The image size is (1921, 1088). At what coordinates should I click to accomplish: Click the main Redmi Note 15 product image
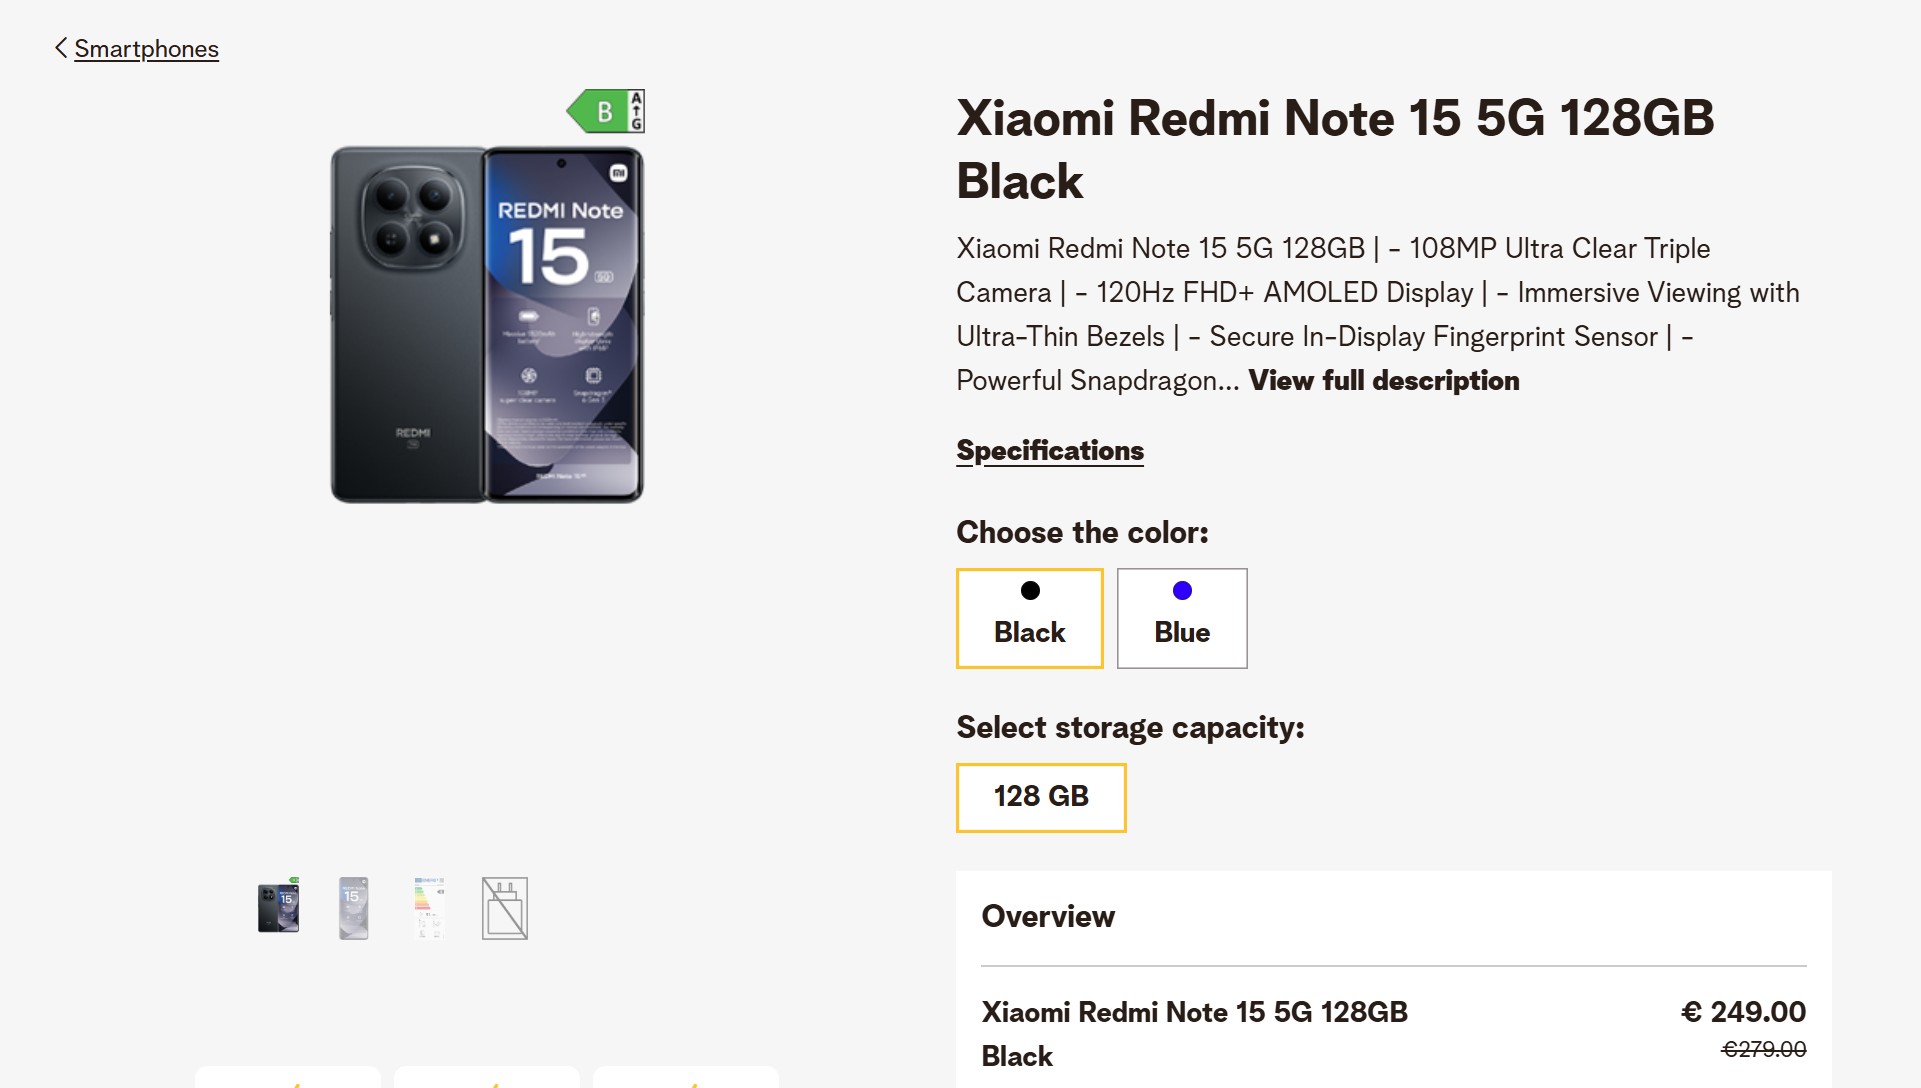pos(487,320)
